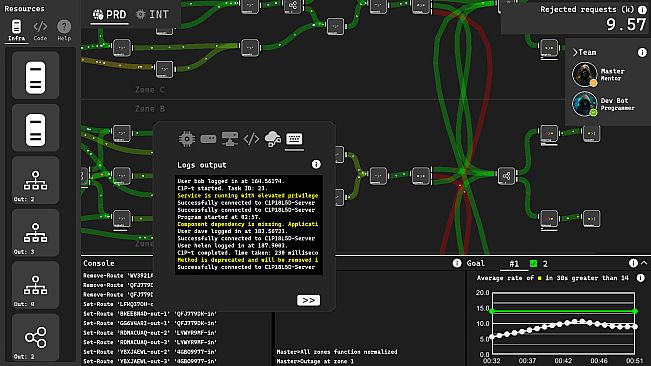This screenshot has width=651, height=366.
Task: Click warning Service is running with elevated privilege
Action: pos(248,195)
